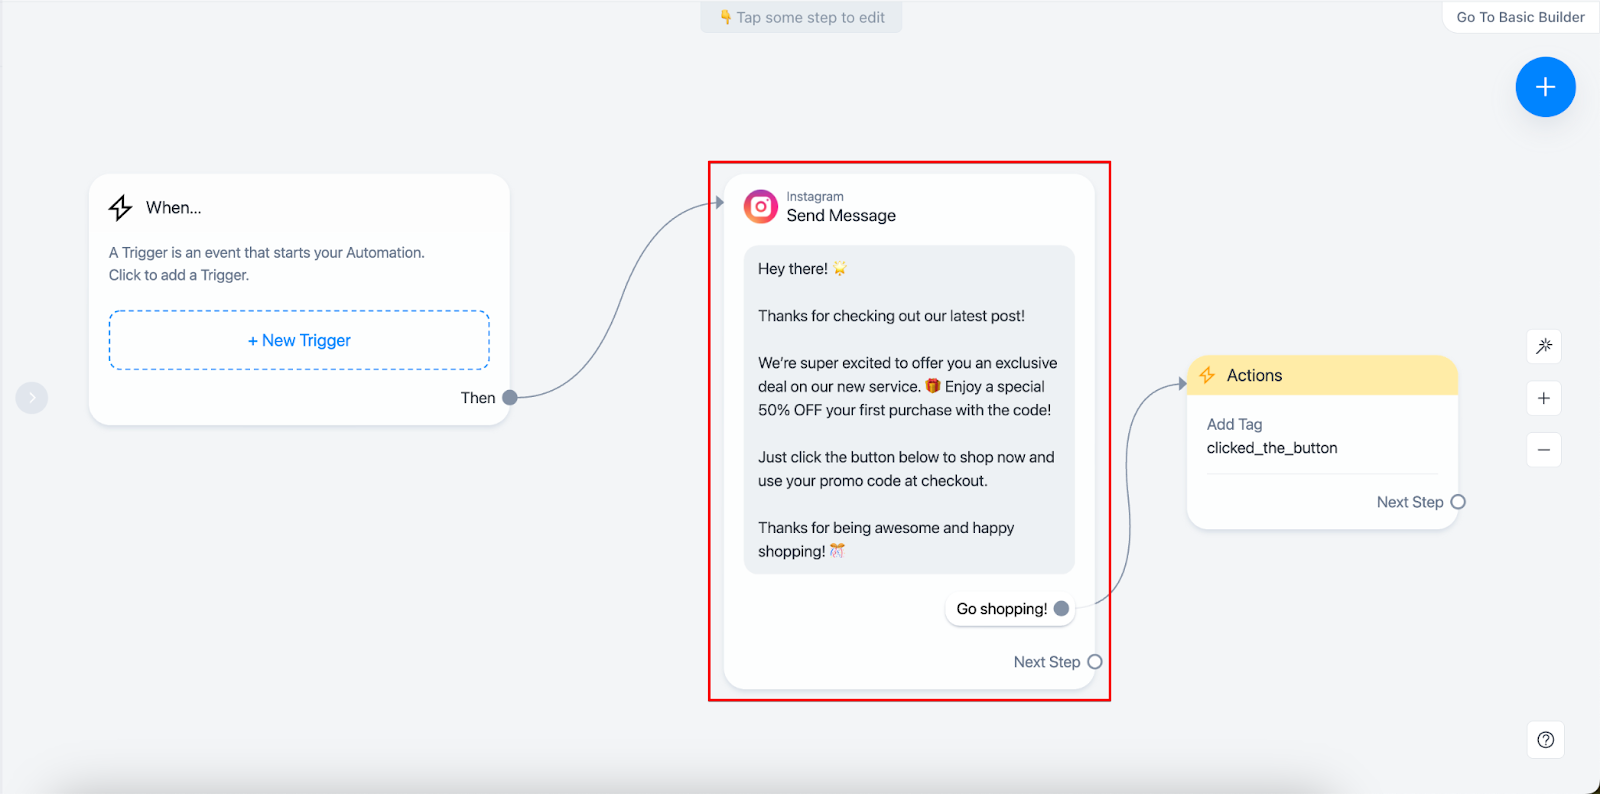Click Send Message Next Step connector circle
This screenshot has width=1600, height=794.
click(x=1095, y=662)
